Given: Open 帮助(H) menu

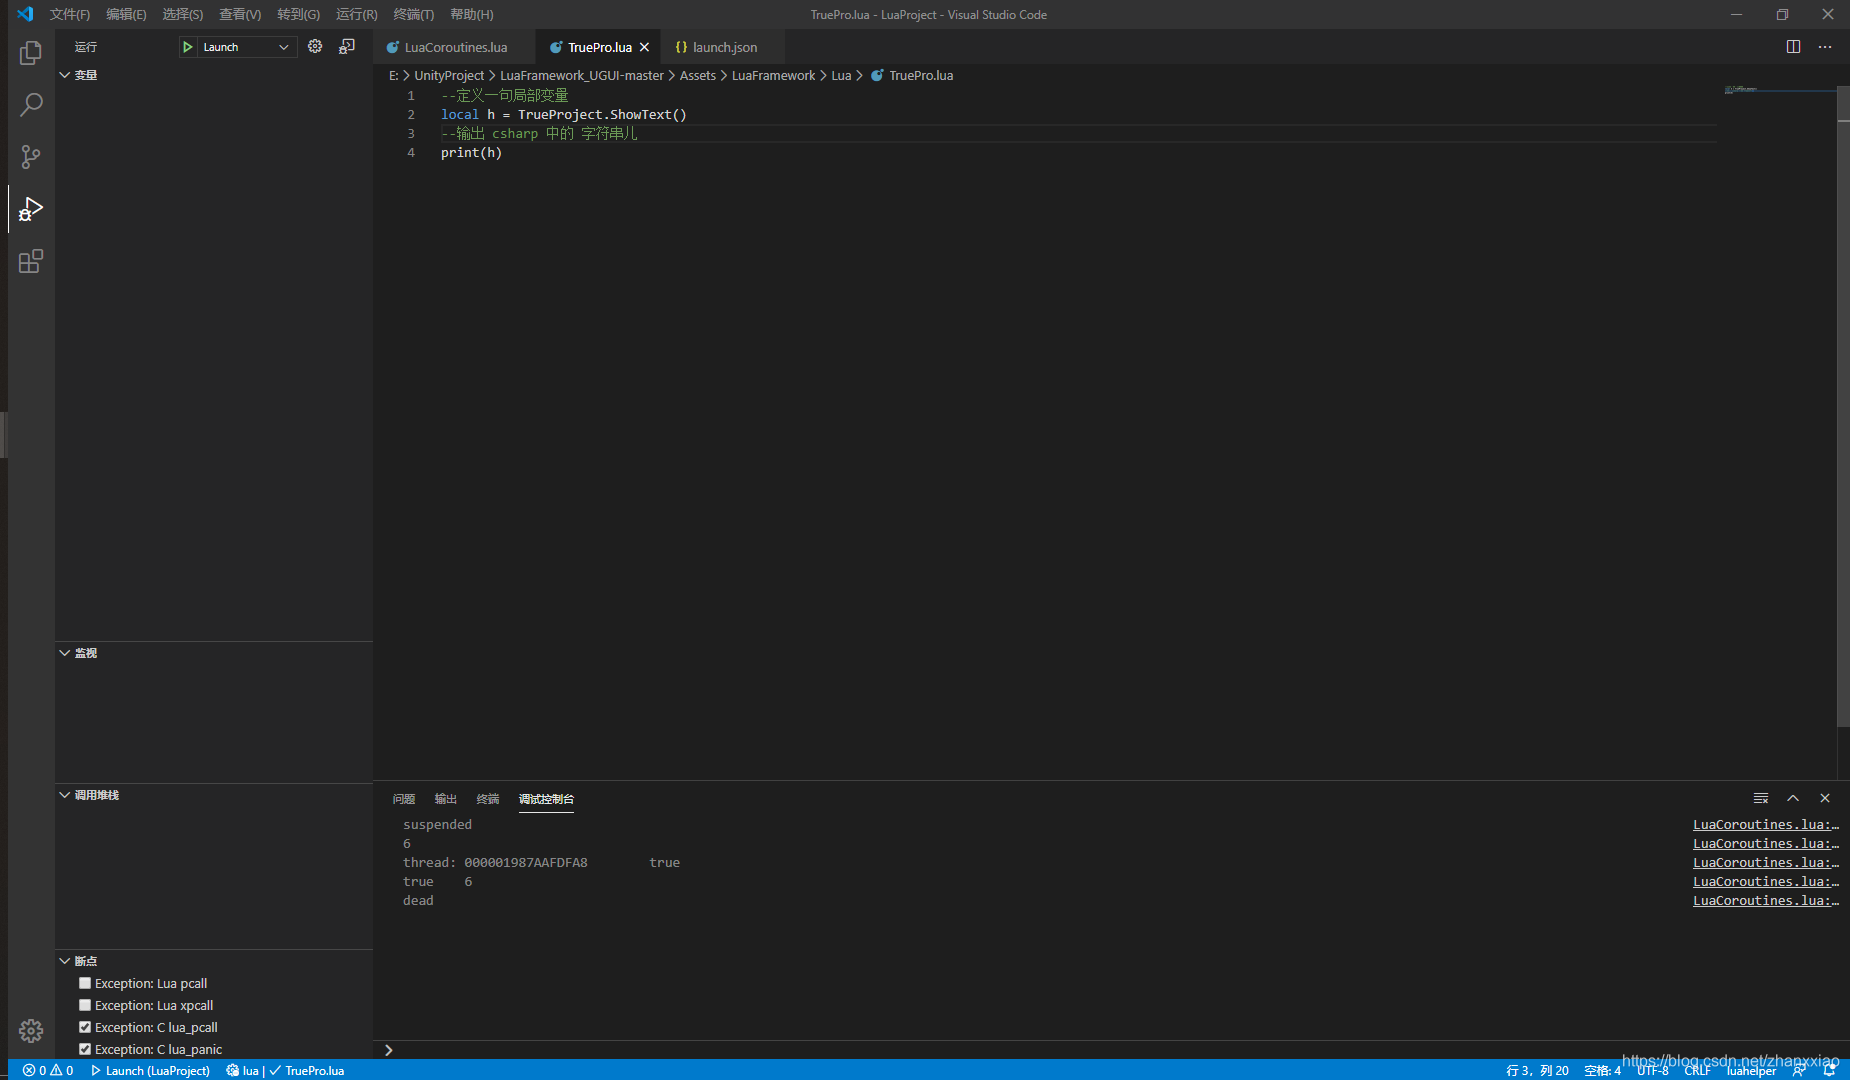Looking at the screenshot, I should pos(472,14).
